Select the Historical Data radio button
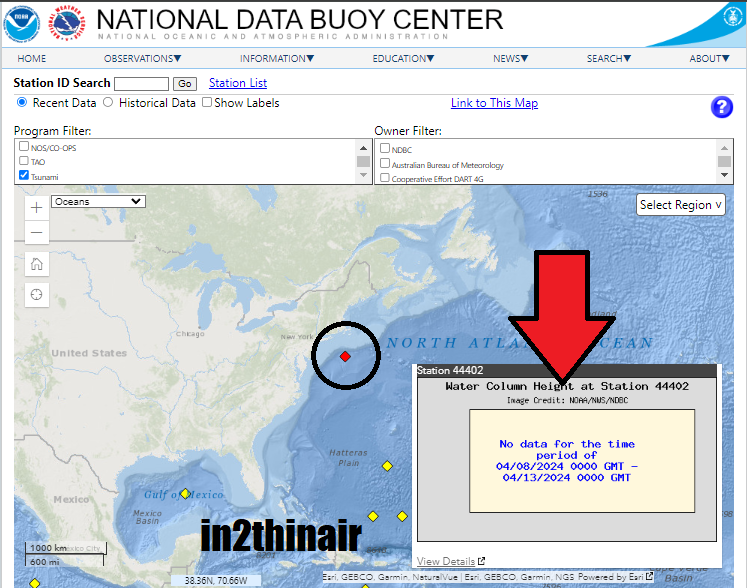Screen dimensions: 747x588 point(108,102)
